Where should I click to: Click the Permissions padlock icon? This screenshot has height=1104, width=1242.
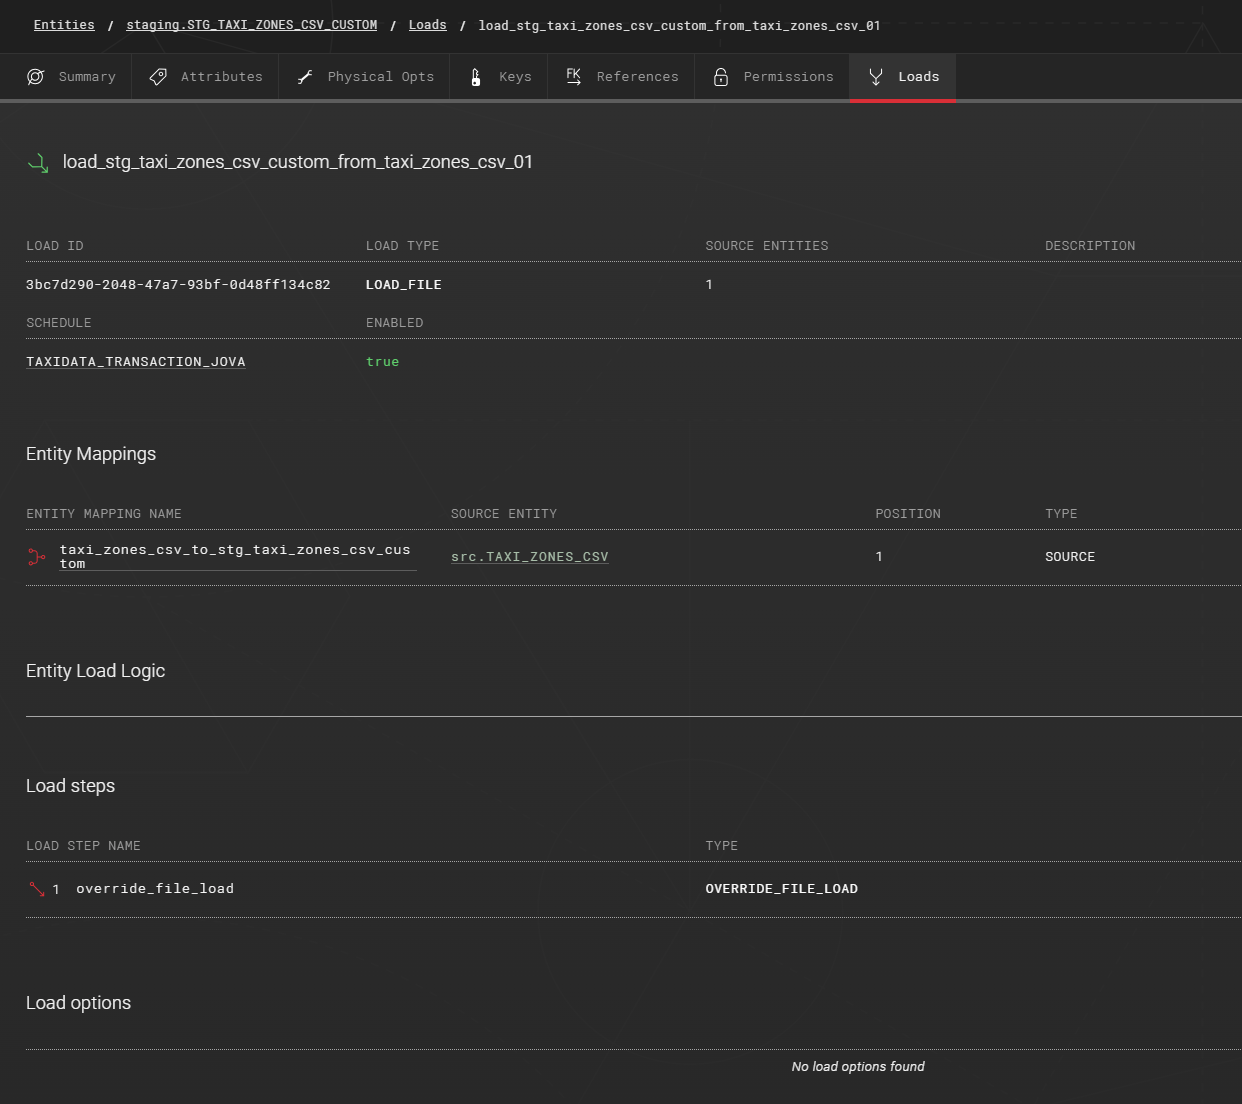720,77
